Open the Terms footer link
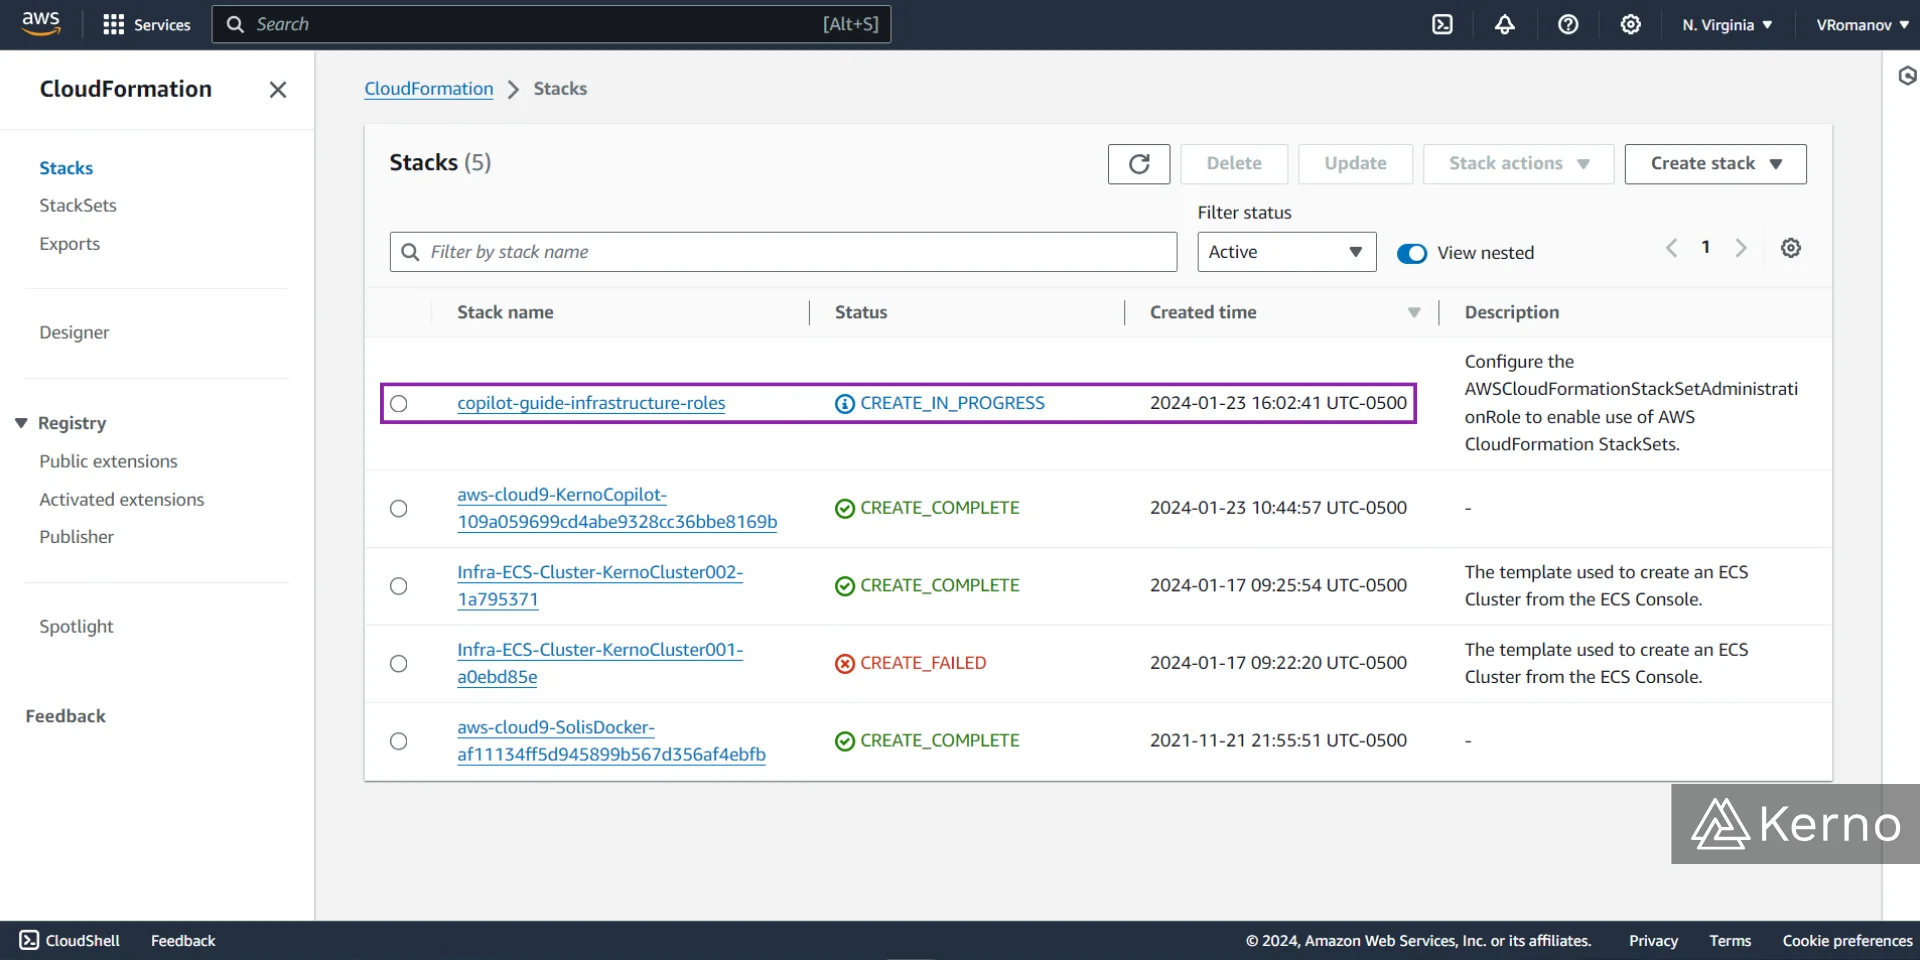This screenshot has height=960, width=1920. (x=1730, y=941)
